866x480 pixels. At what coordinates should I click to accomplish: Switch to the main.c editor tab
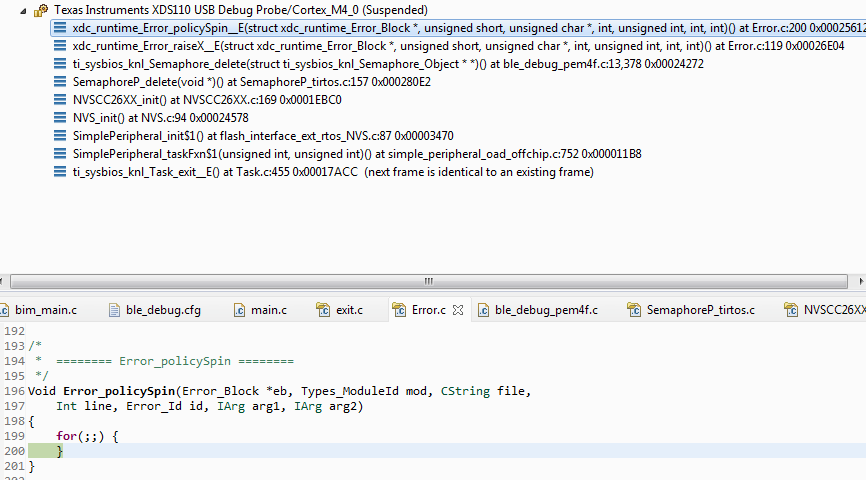(x=268, y=310)
